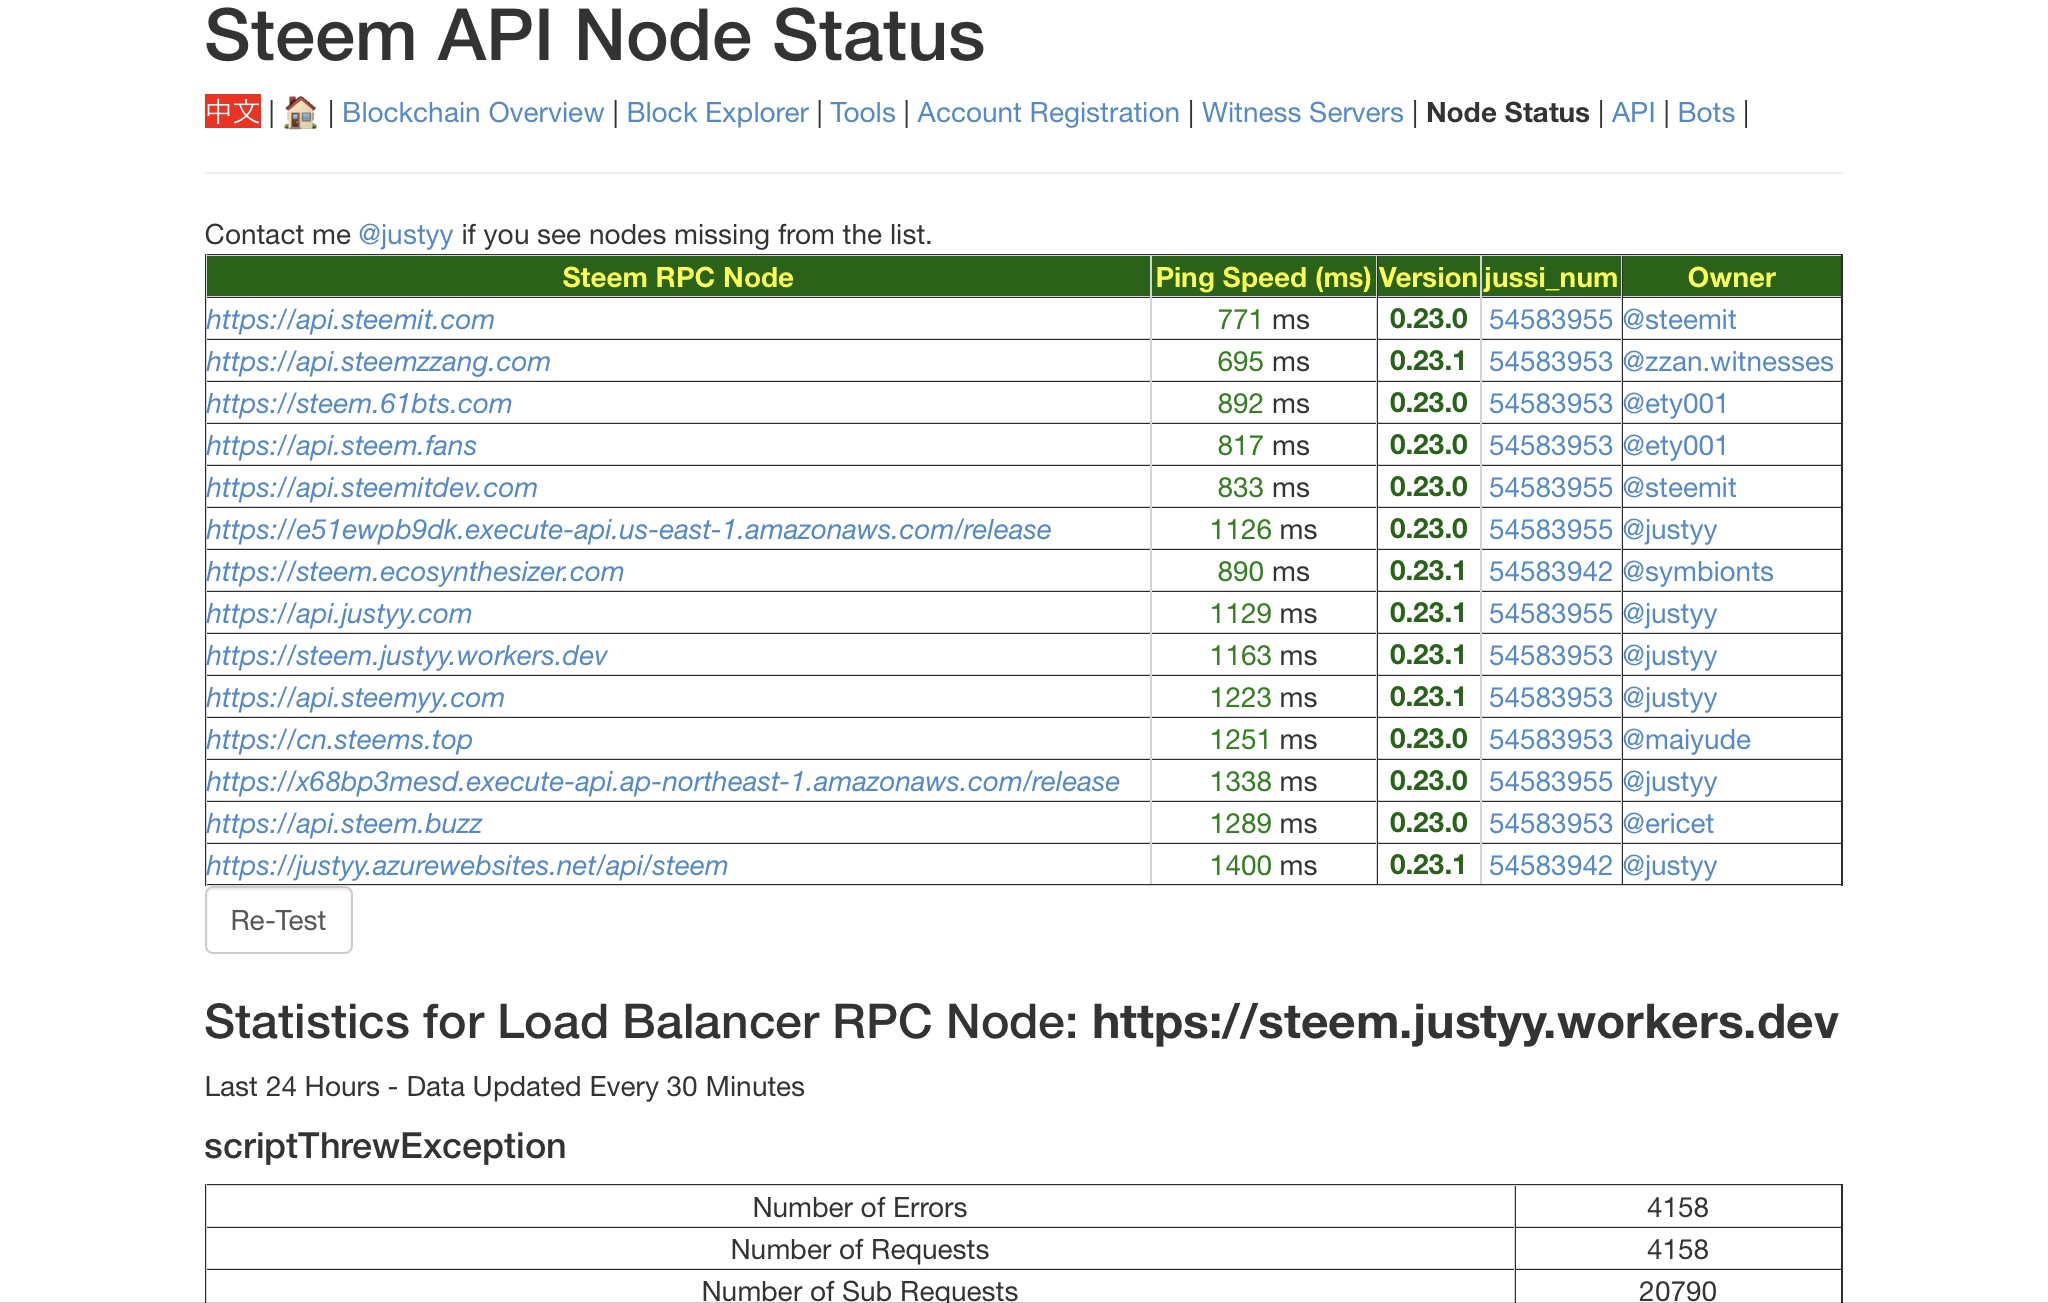This screenshot has height=1303, width=2048.
Task: Click owner @maiyude link
Action: (1687, 740)
